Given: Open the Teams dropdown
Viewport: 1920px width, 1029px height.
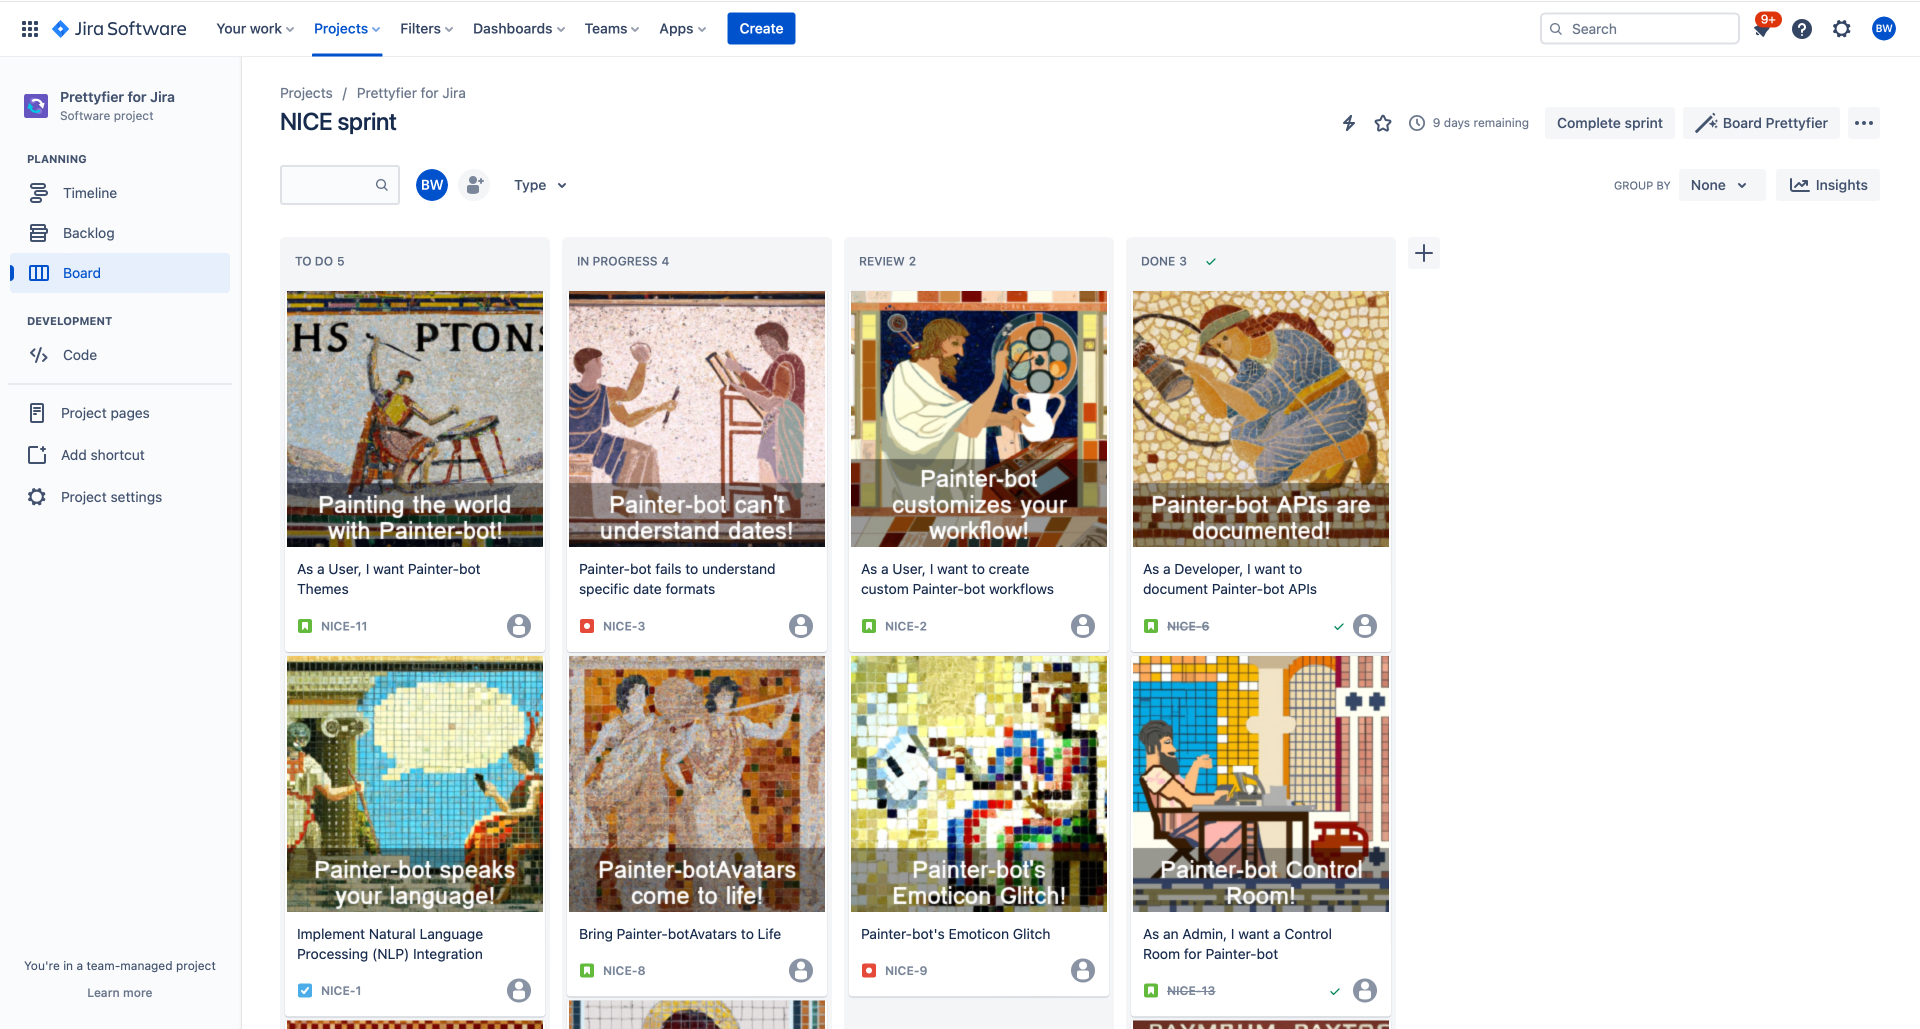Looking at the screenshot, I should click(x=611, y=29).
